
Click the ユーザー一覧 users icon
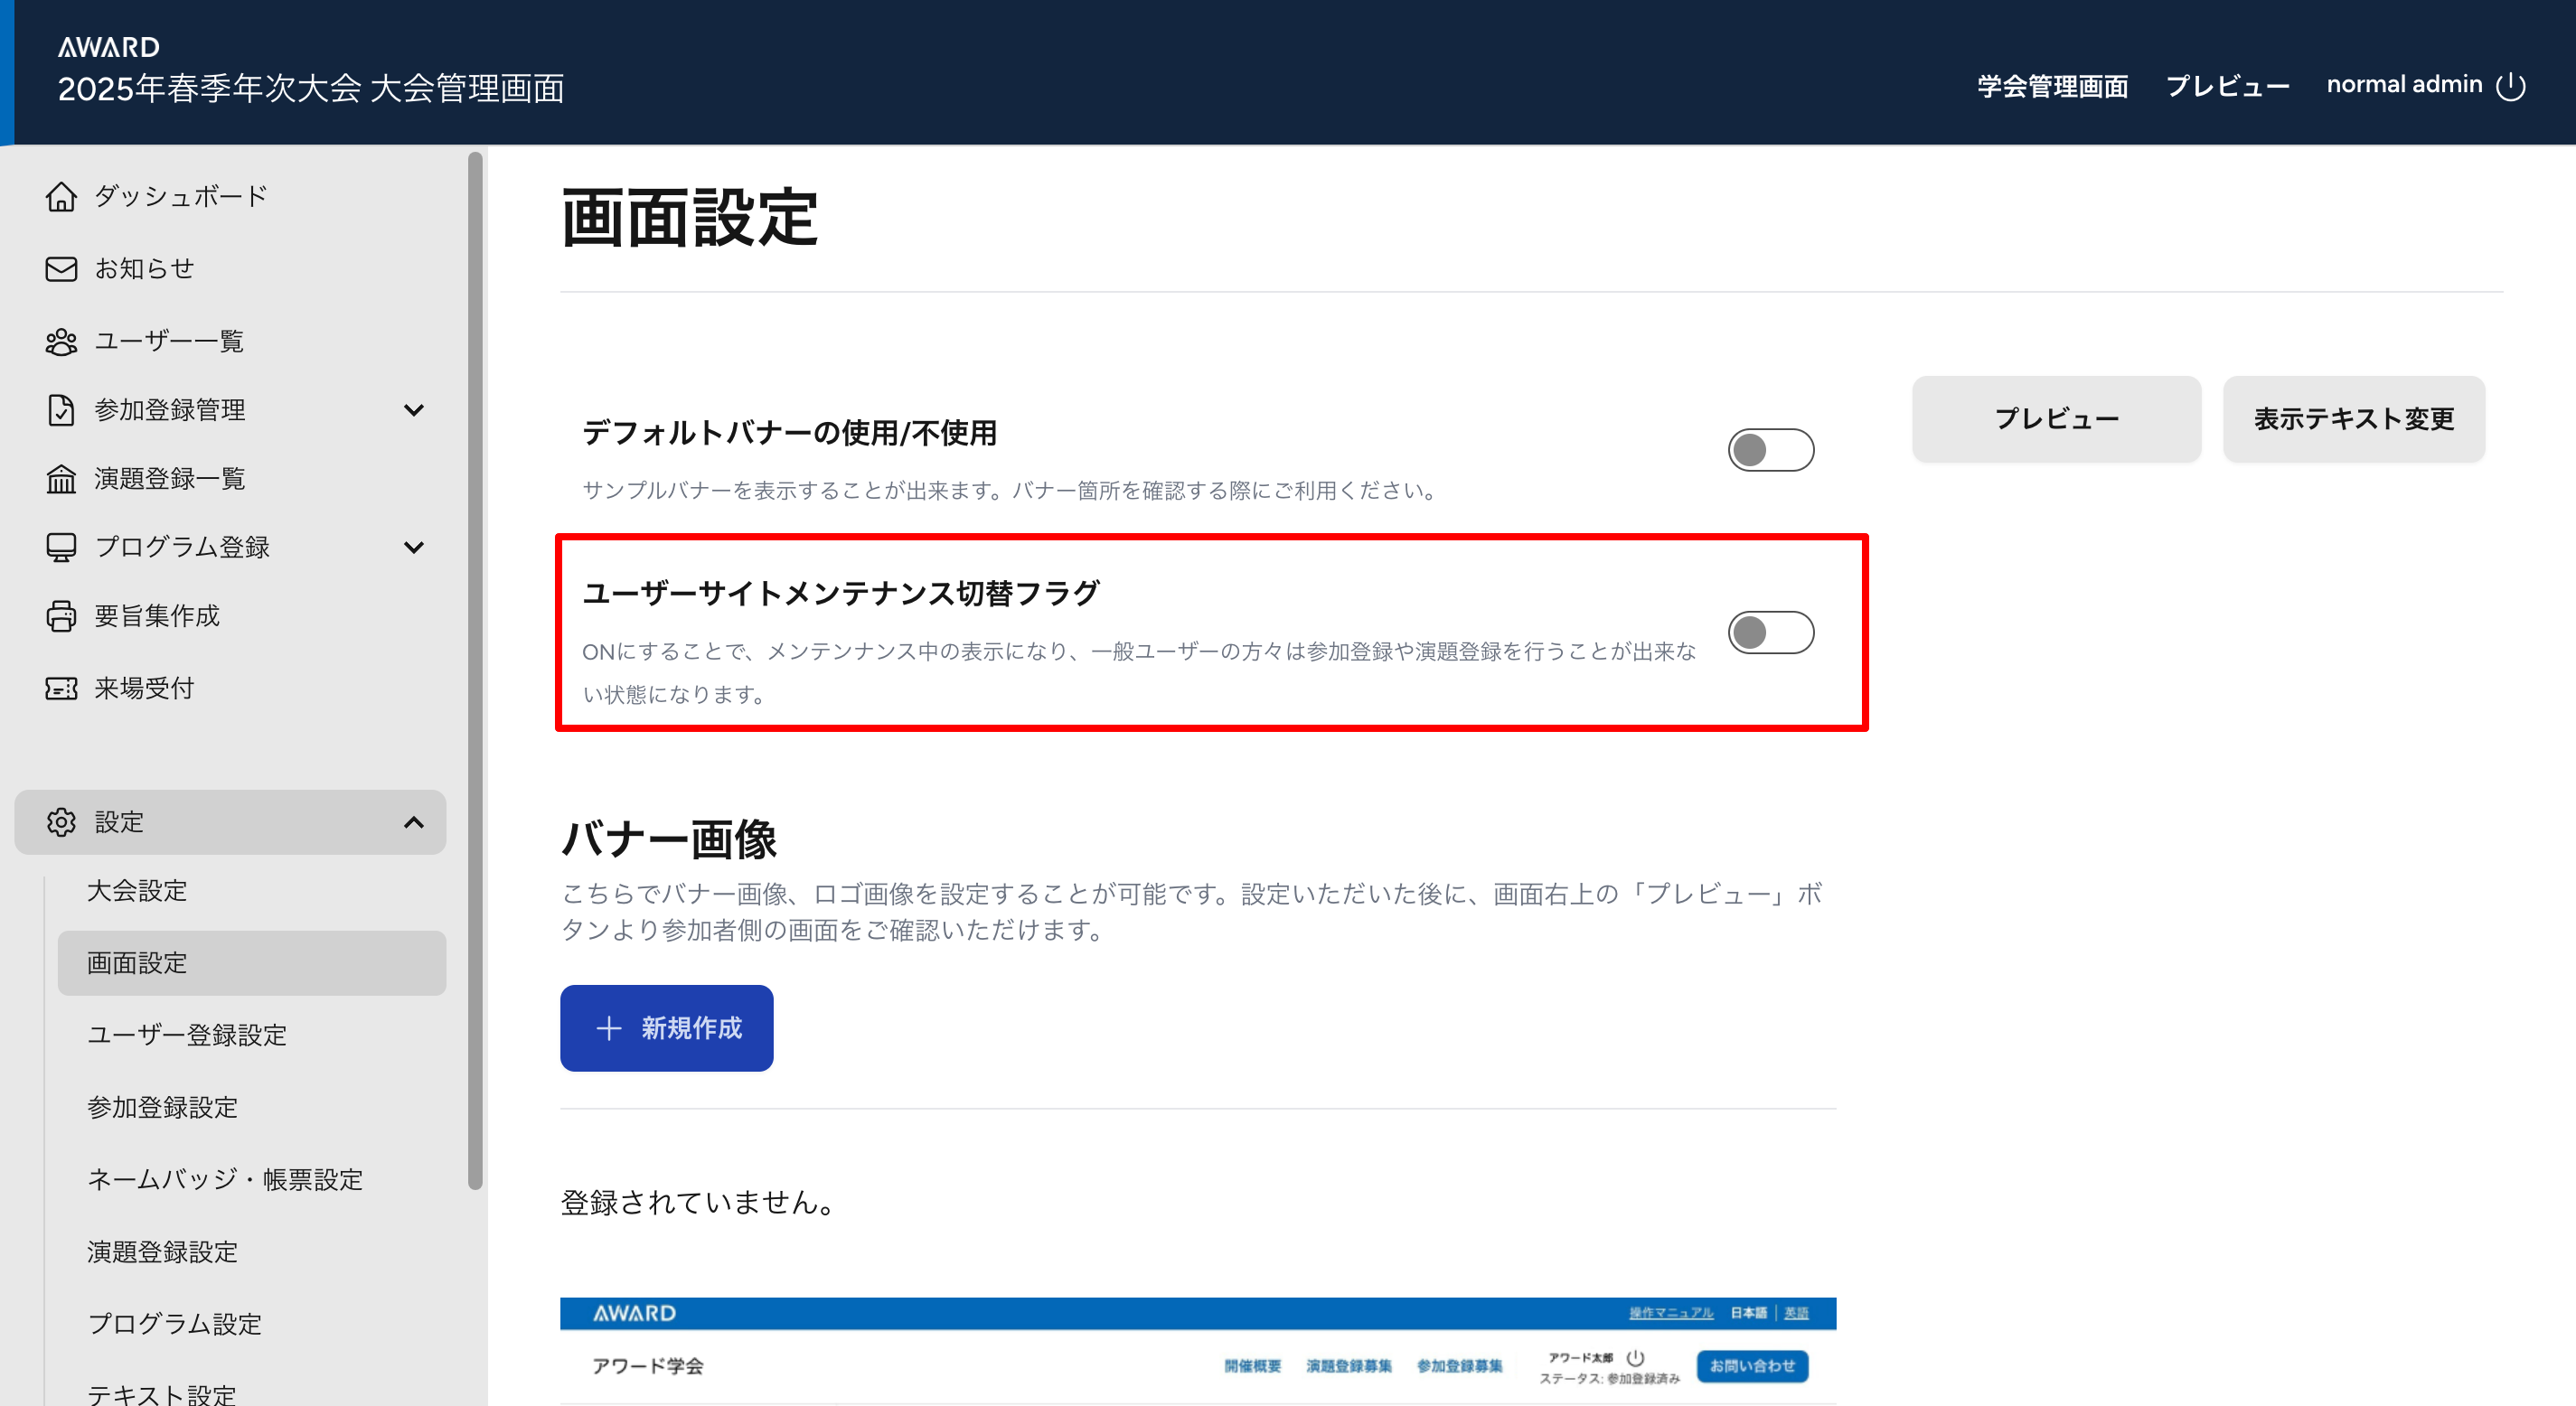[61, 342]
